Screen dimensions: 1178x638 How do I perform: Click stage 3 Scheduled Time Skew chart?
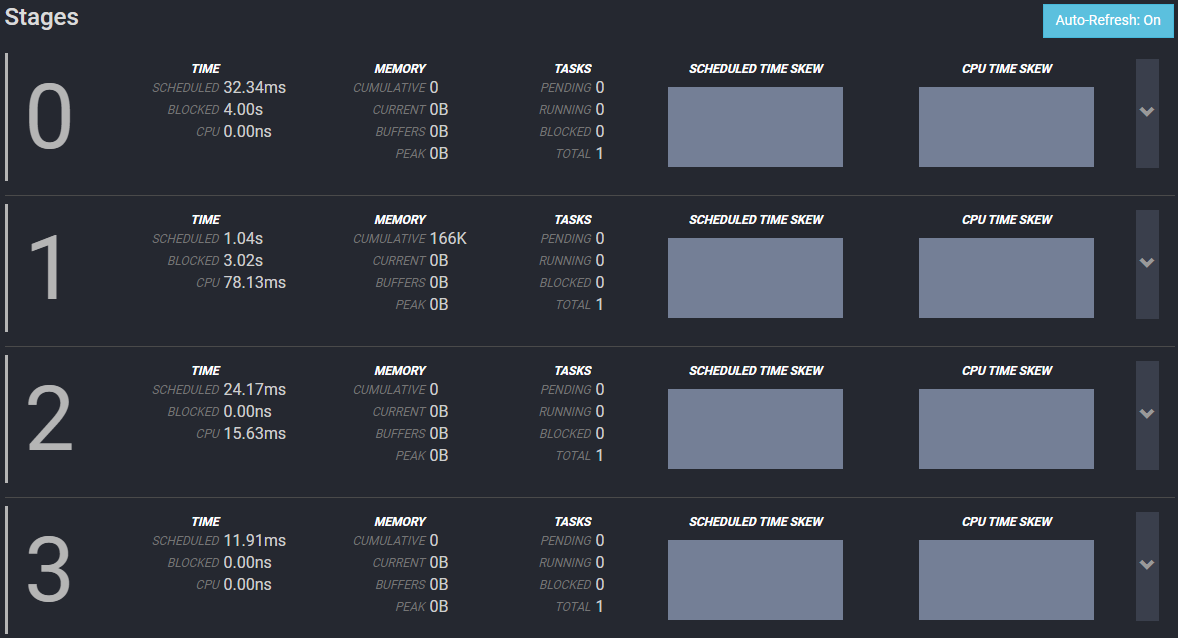click(x=755, y=580)
